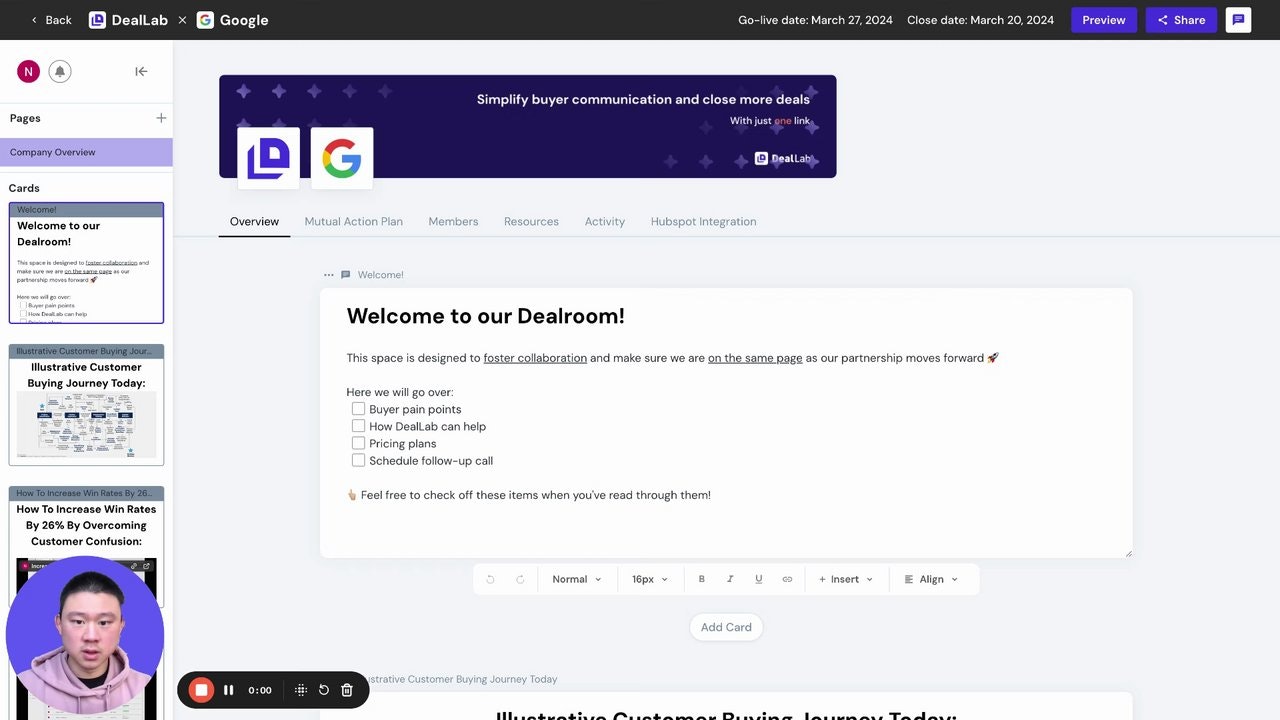
Task: Click the Add Card button
Action: (725, 627)
